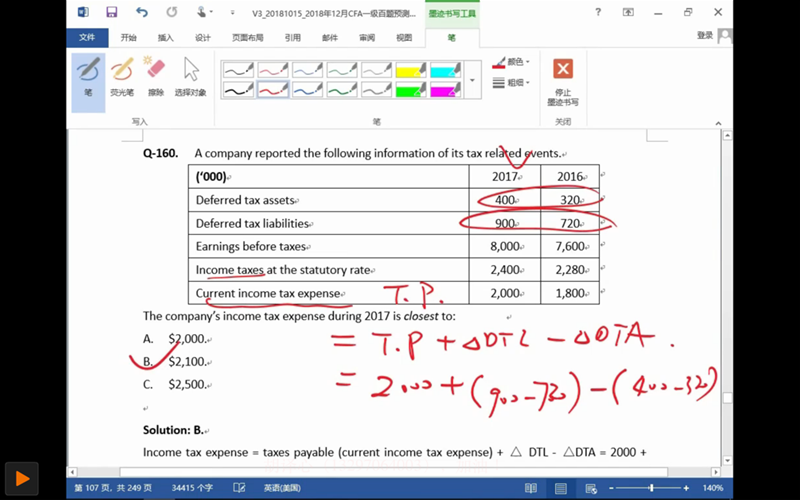Switch to the 插入 tab
This screenshot has width=800, height=500.
click(x=166, y=38)
